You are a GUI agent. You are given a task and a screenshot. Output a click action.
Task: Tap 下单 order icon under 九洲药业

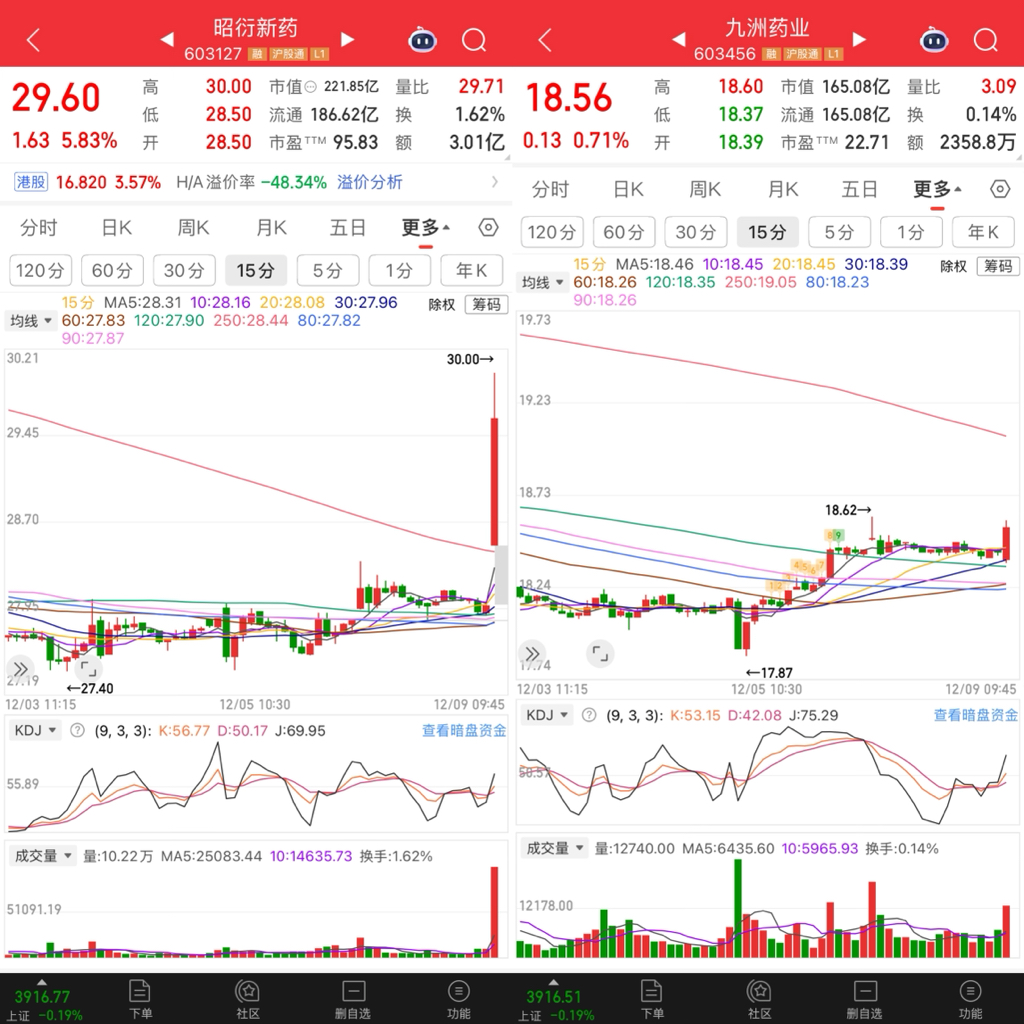[652, 999]
